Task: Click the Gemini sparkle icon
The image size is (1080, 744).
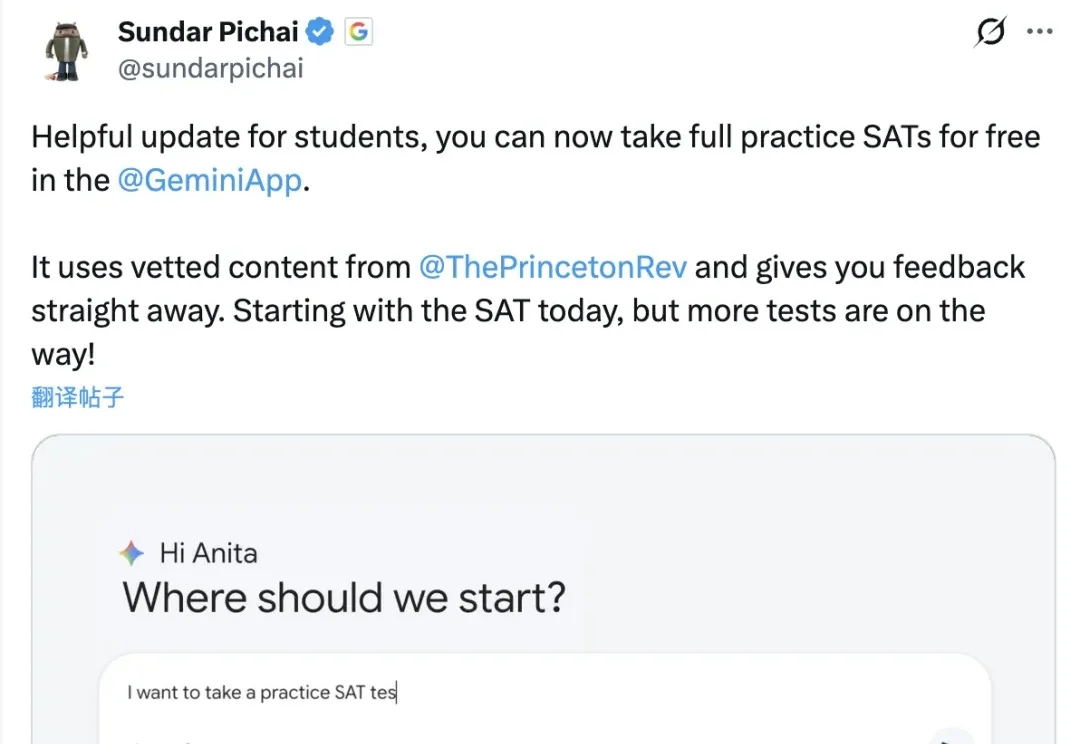Action: (x=131, y=553)
